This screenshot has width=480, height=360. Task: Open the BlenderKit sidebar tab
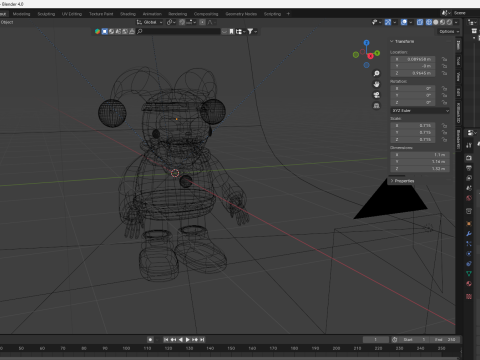click(459, 140)
